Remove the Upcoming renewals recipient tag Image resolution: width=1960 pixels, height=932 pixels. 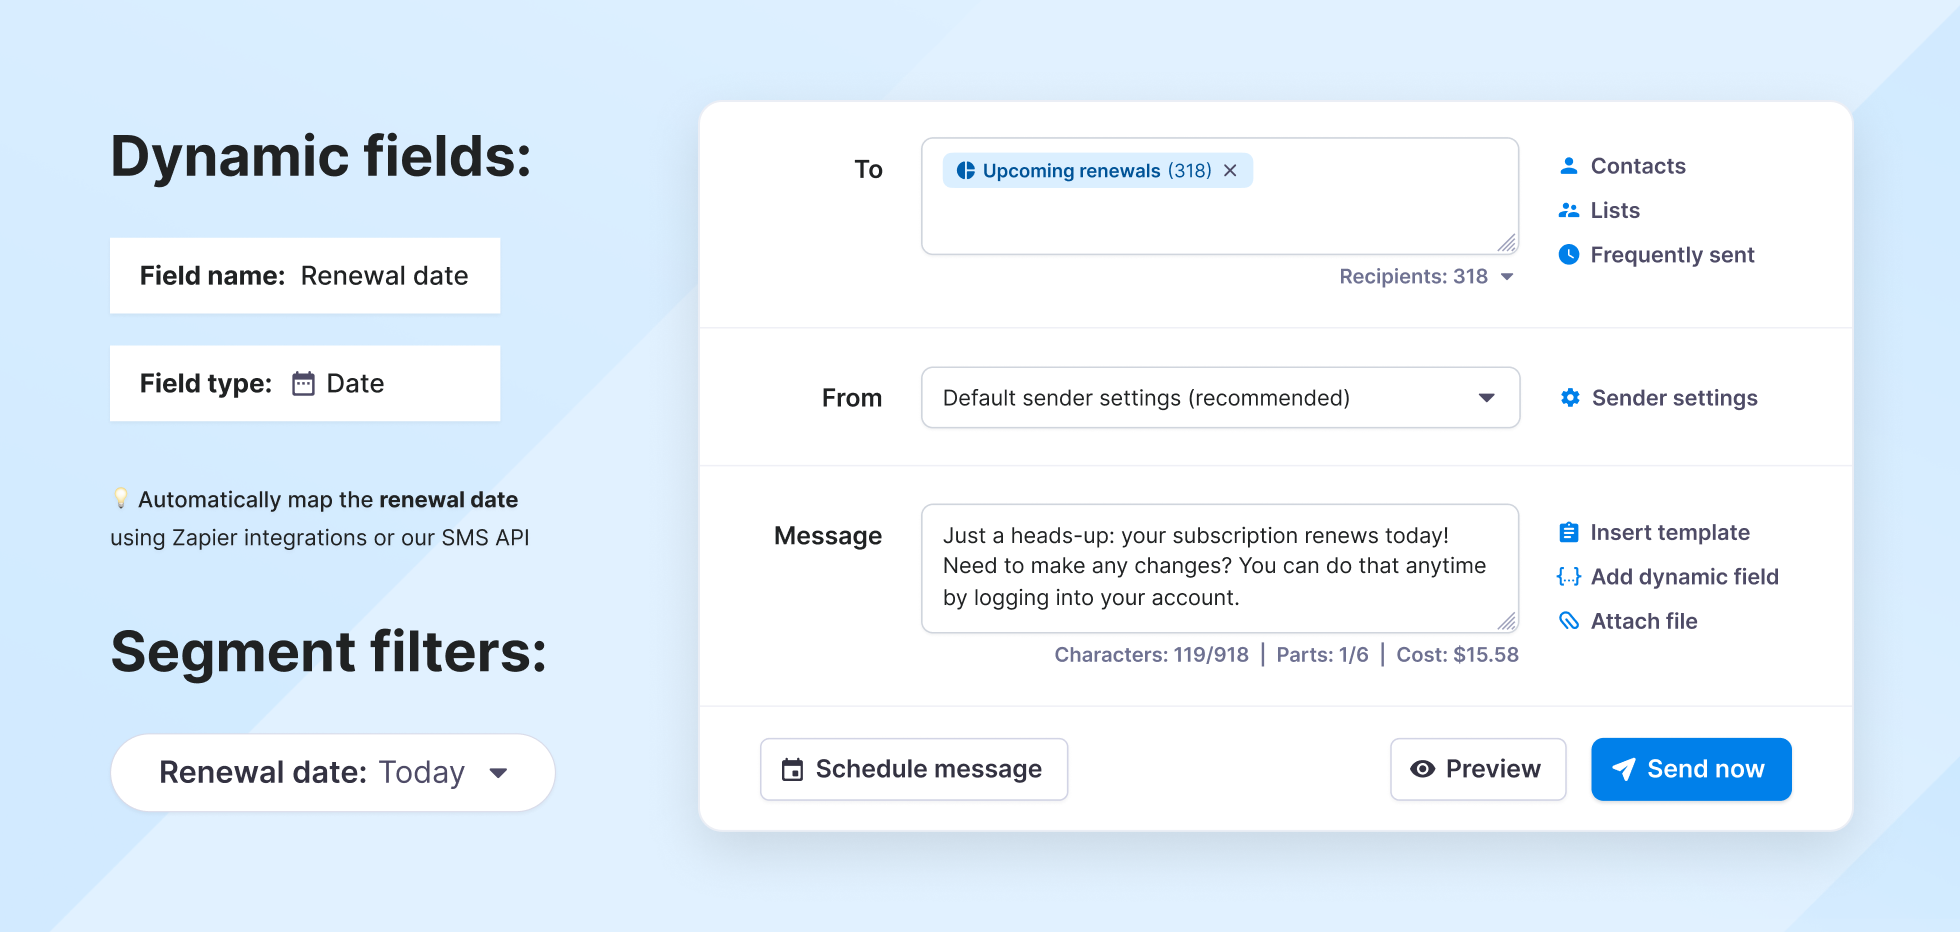[x=1230, y=171]
